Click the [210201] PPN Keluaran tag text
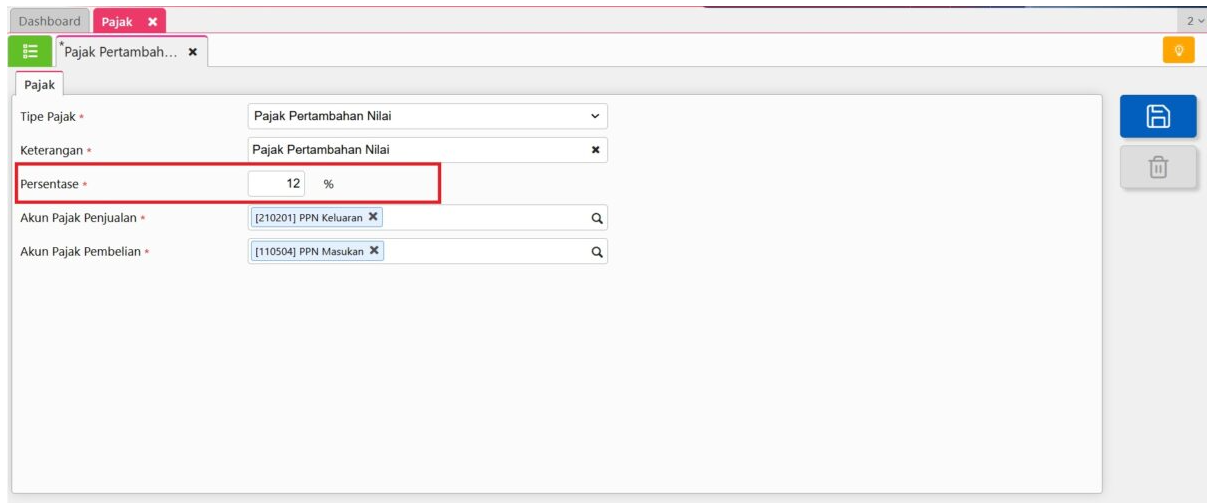The height and width of the screenshot is (503, 1219). pos(309,217)
